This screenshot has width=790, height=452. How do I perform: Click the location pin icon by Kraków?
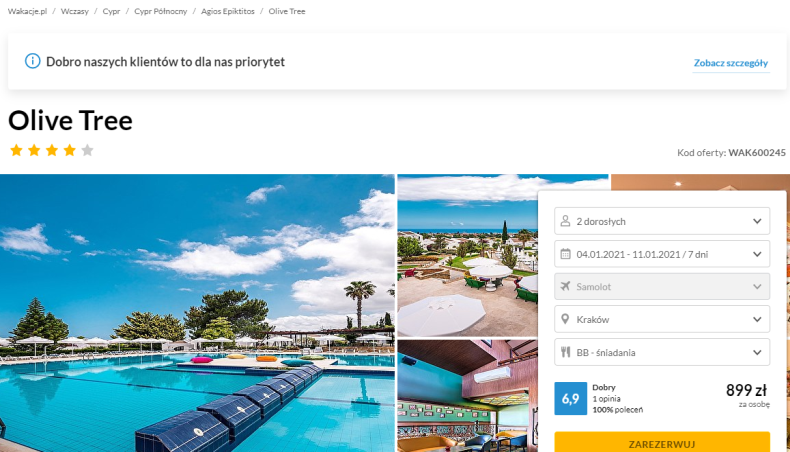click(x=565, y=319)
